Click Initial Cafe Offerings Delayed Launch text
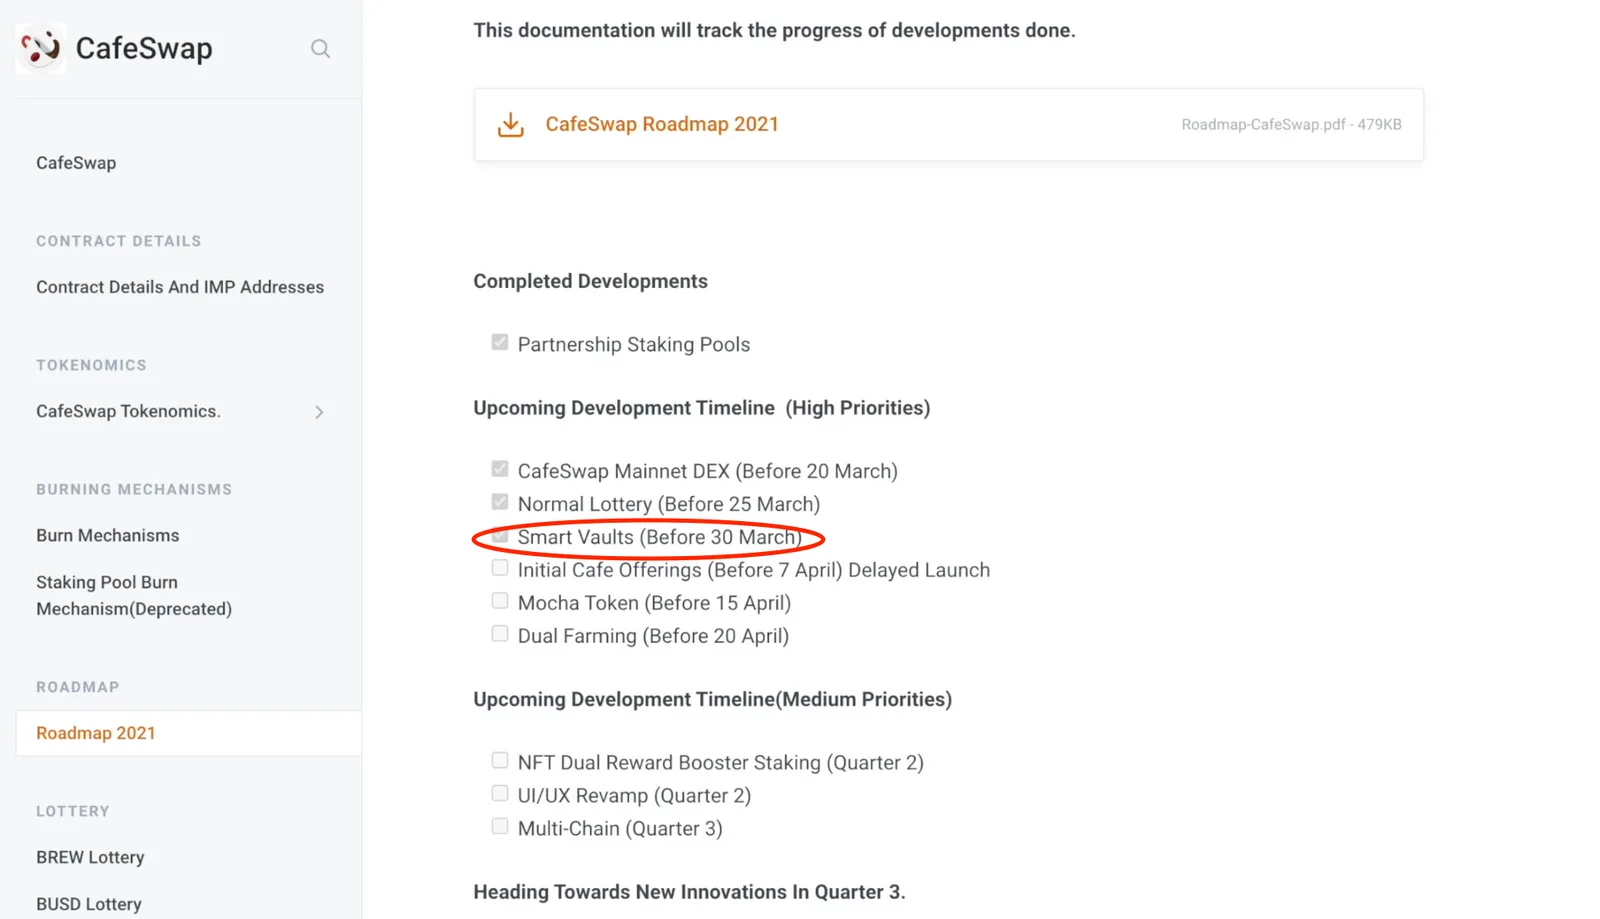1600x919 pixels. click(x=754, y=570)
